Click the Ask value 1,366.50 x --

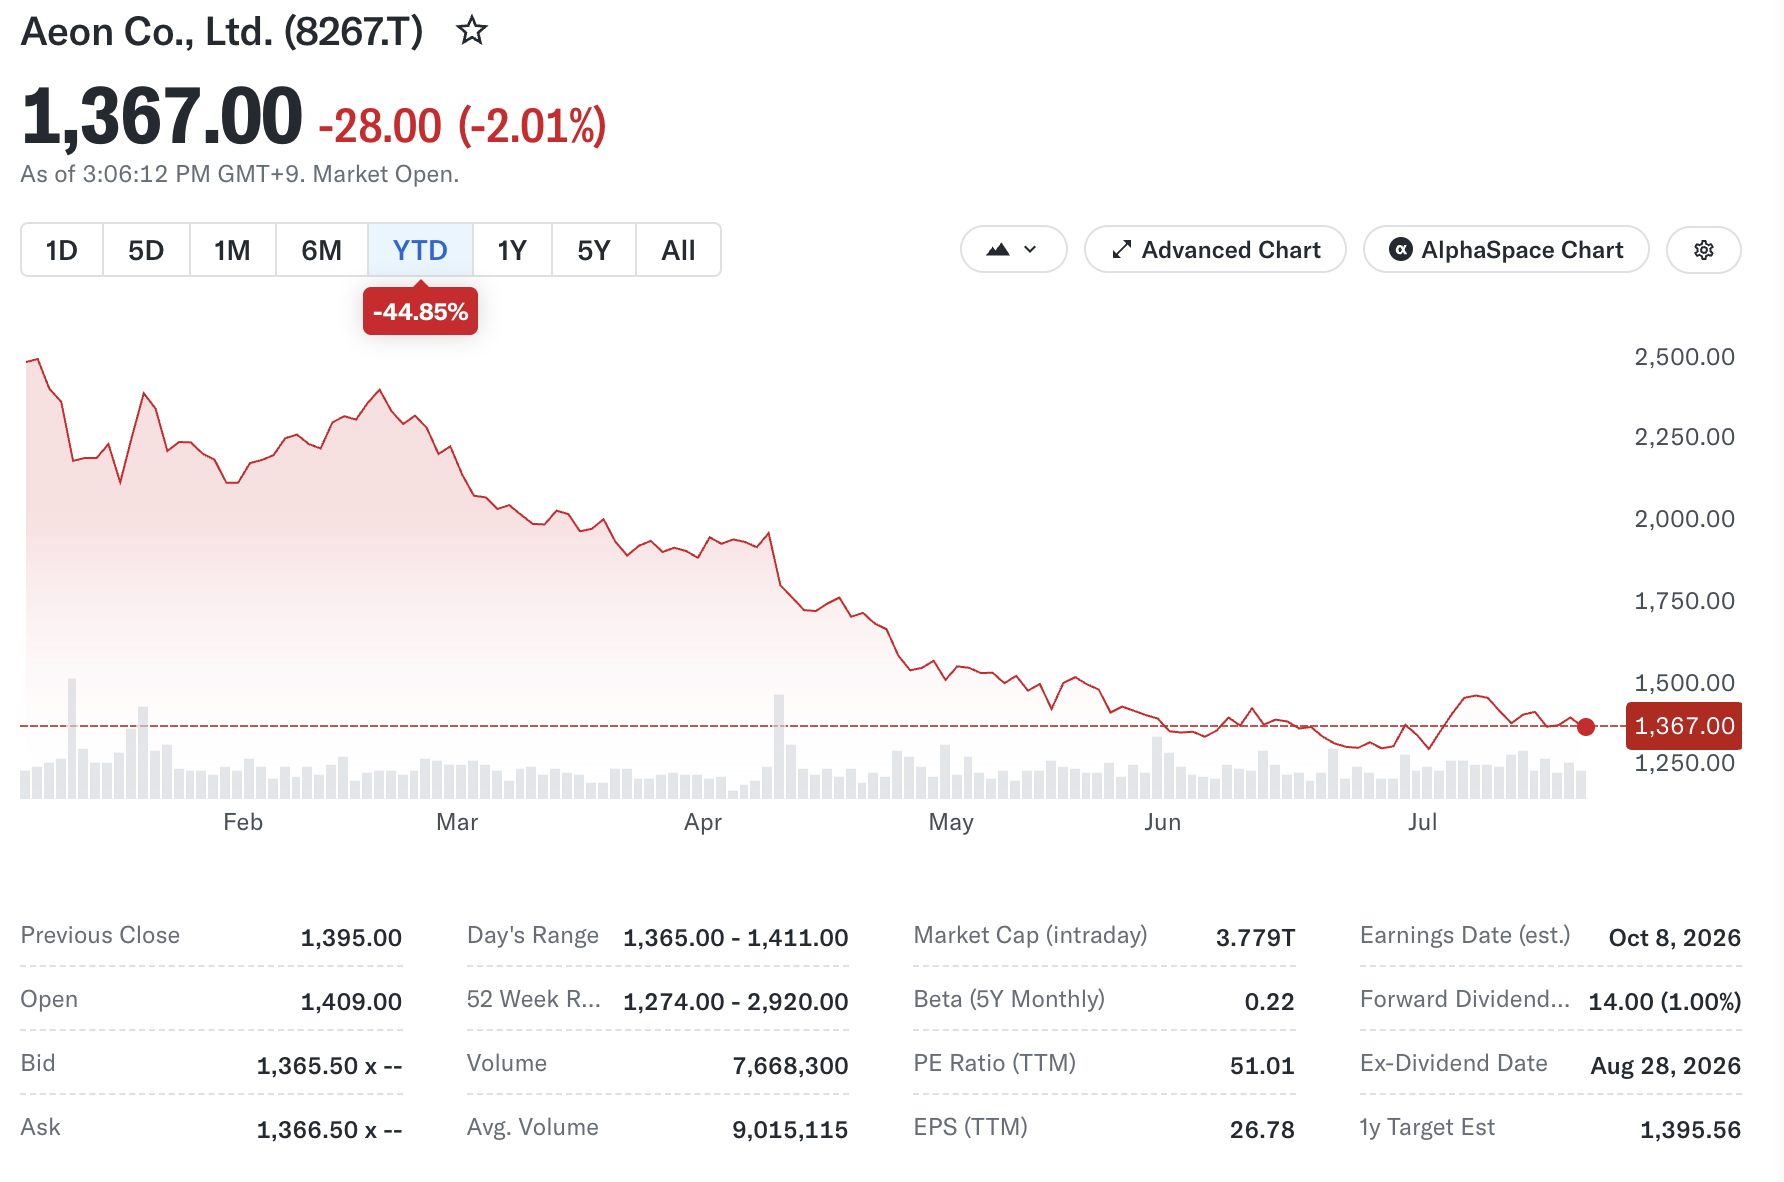(329, 1130)
